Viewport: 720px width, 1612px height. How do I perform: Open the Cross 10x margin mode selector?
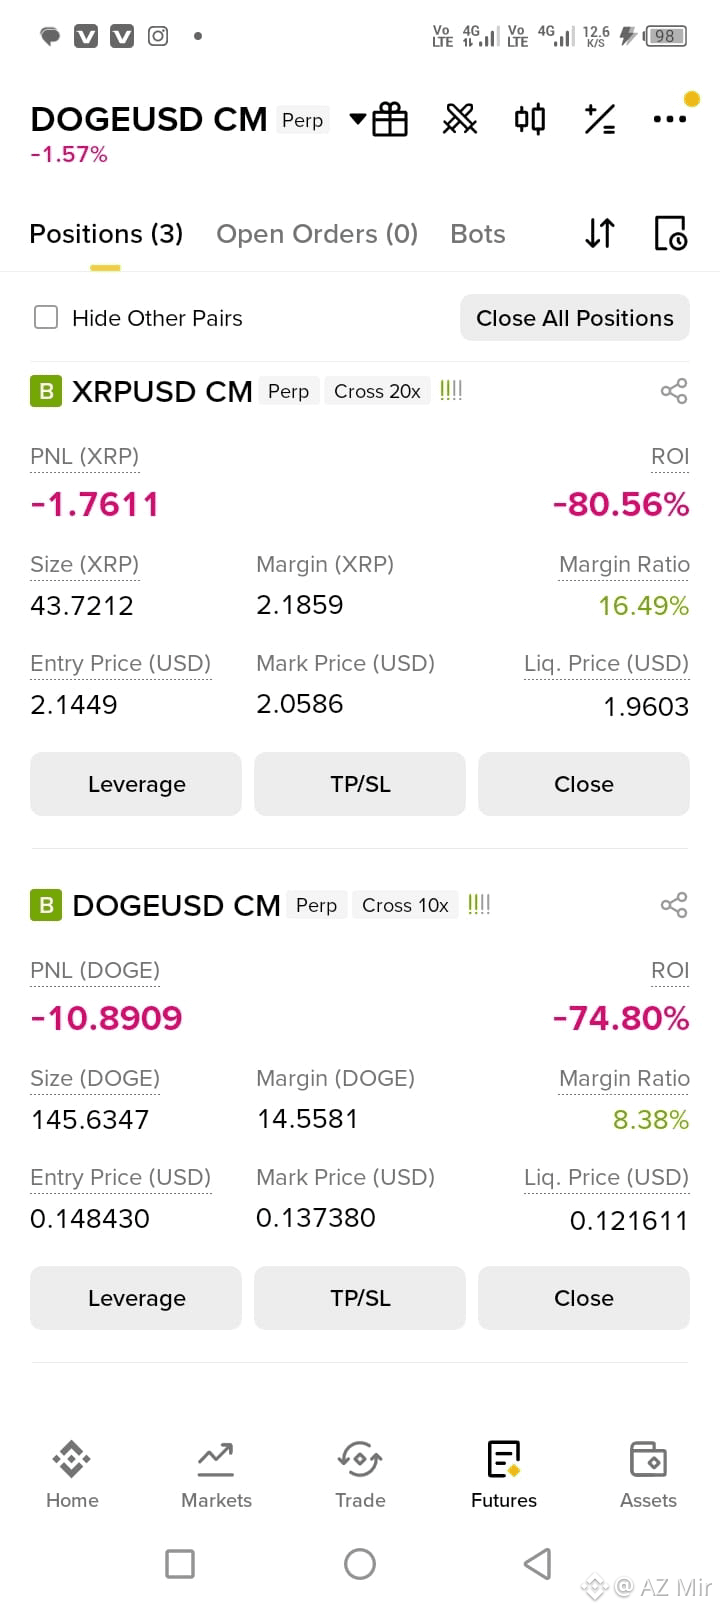(x=405, y=905)
